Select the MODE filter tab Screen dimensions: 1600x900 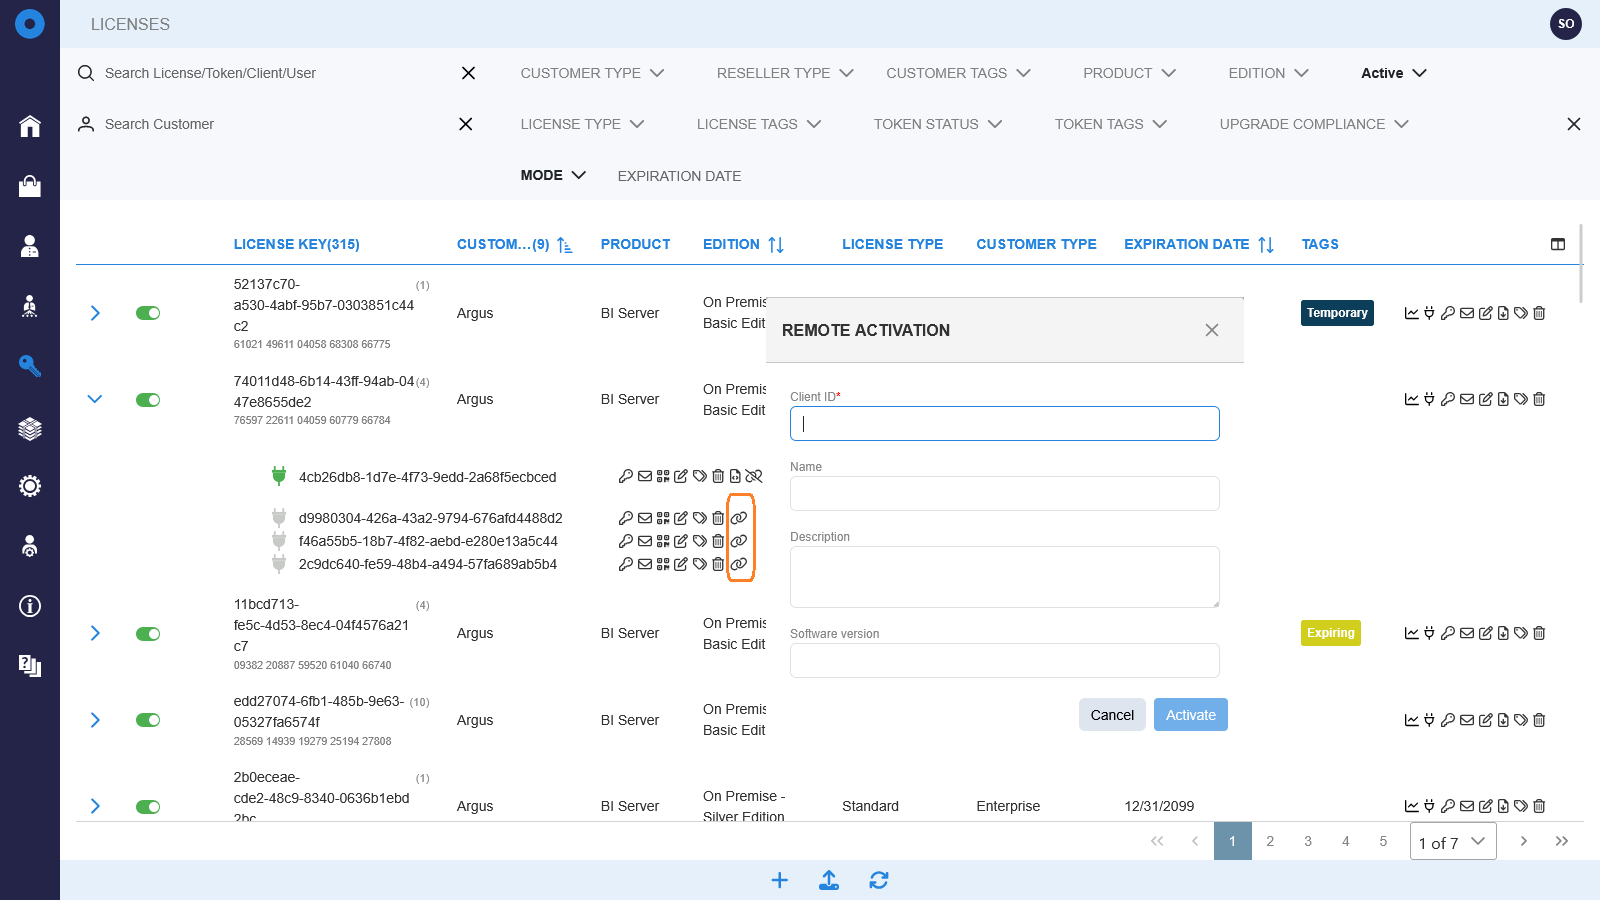coord(551,175)
